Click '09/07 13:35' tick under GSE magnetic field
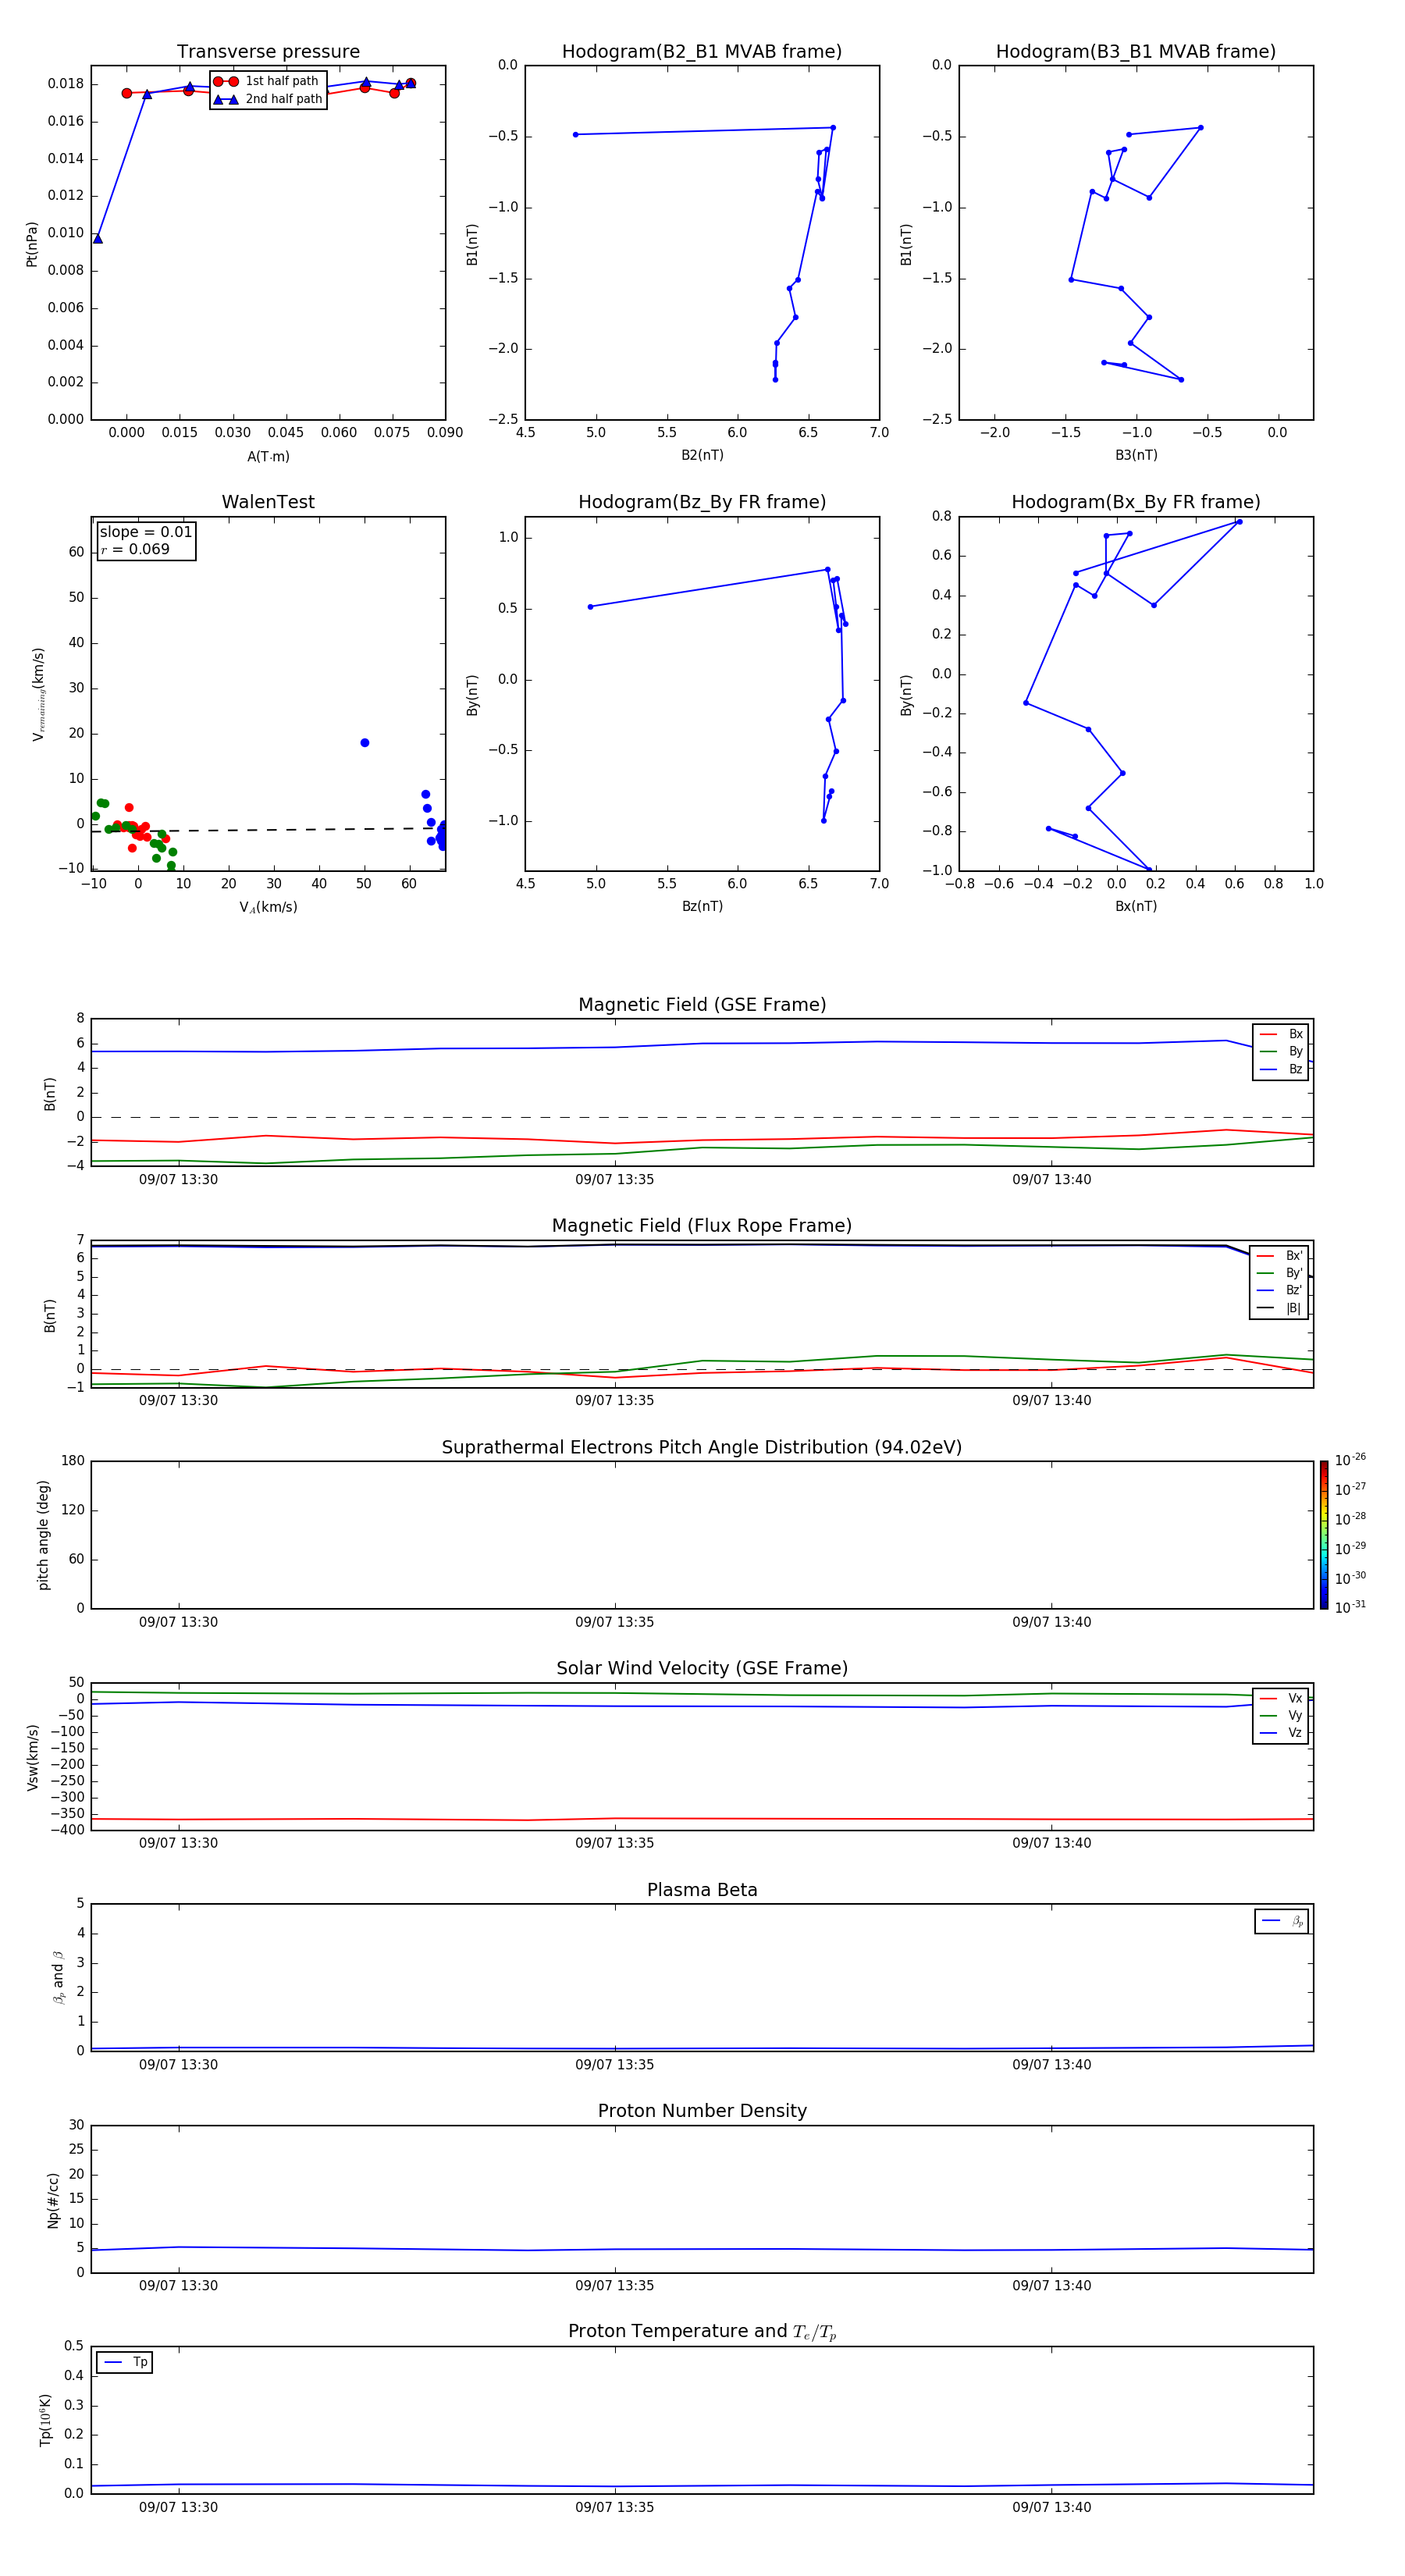 615,1180
